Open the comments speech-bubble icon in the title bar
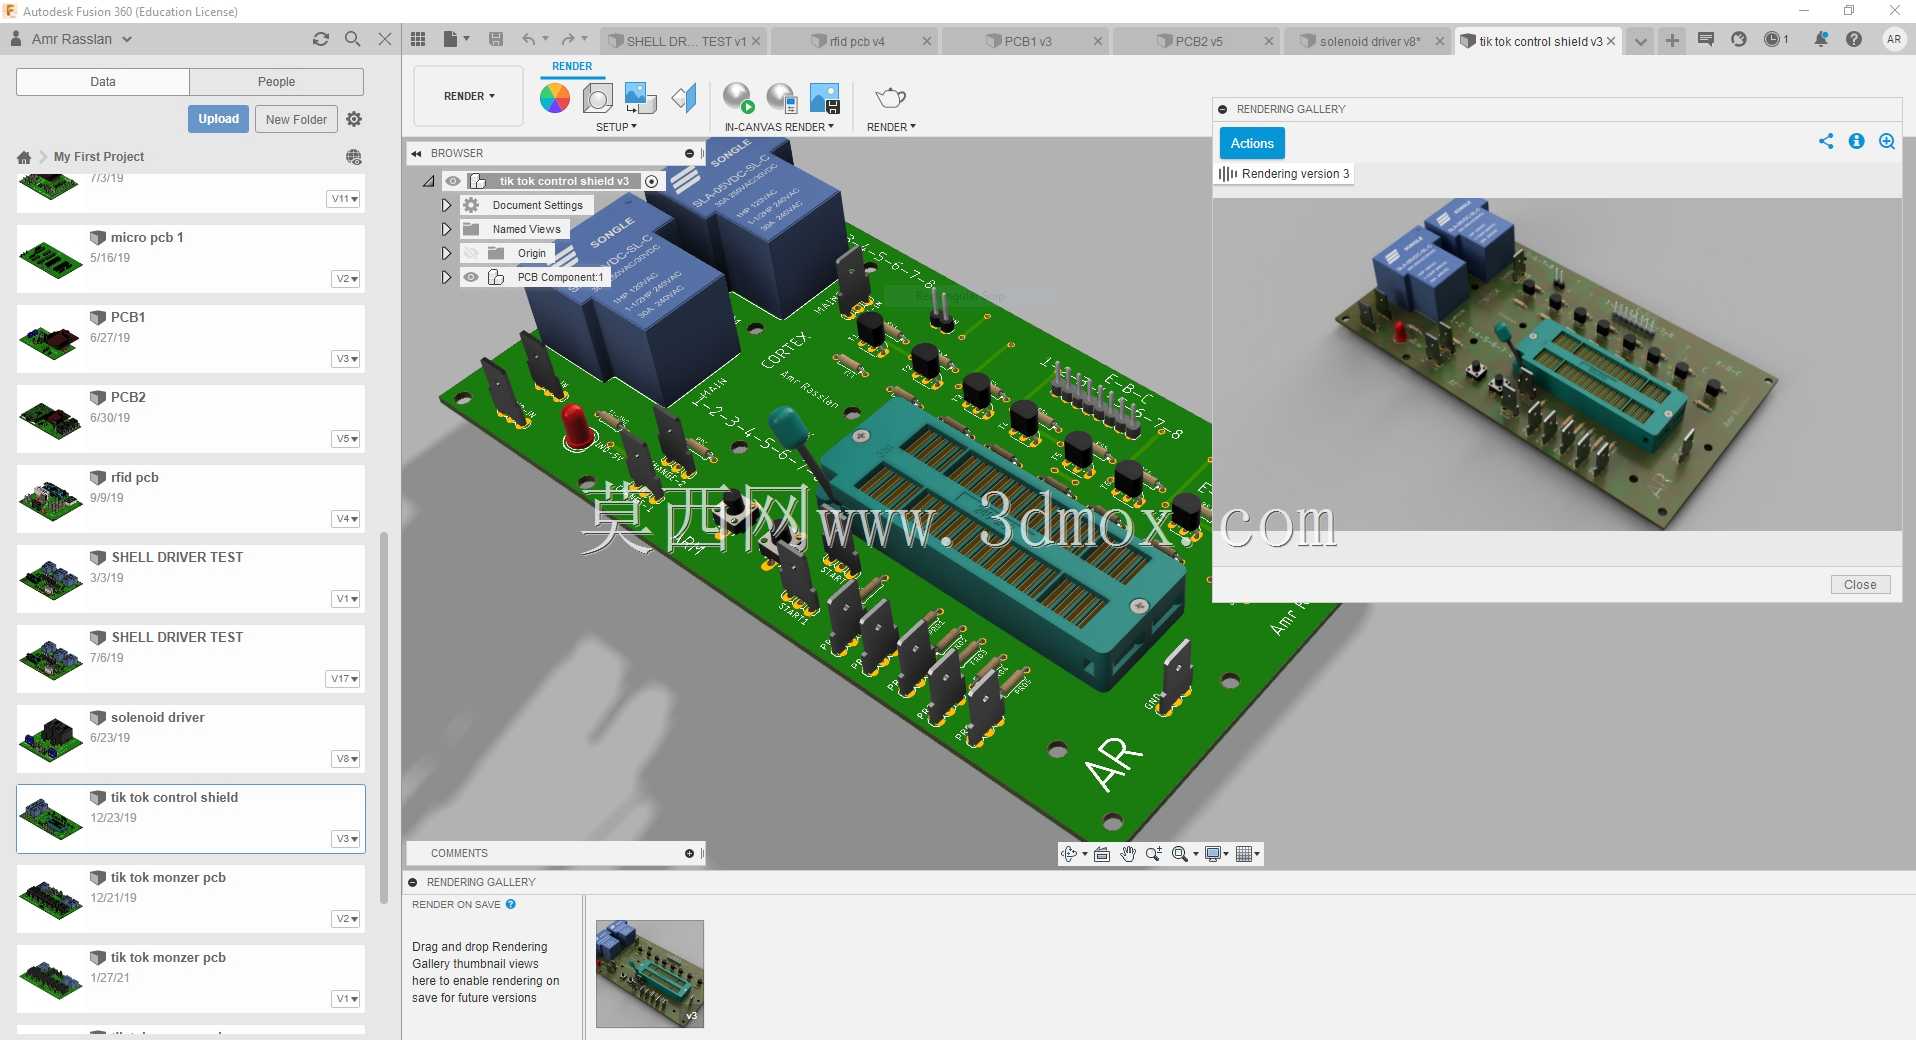 click(x=1706, y=39)
